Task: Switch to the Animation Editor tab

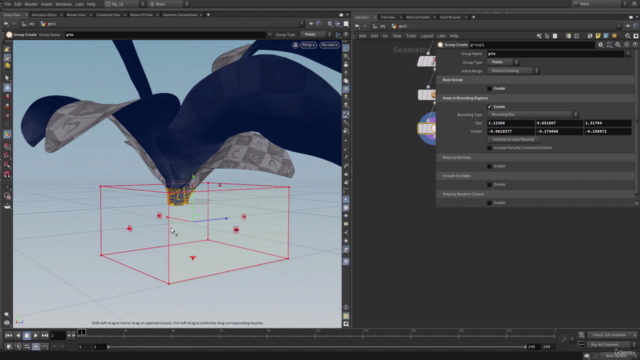Action: (44, 15)
